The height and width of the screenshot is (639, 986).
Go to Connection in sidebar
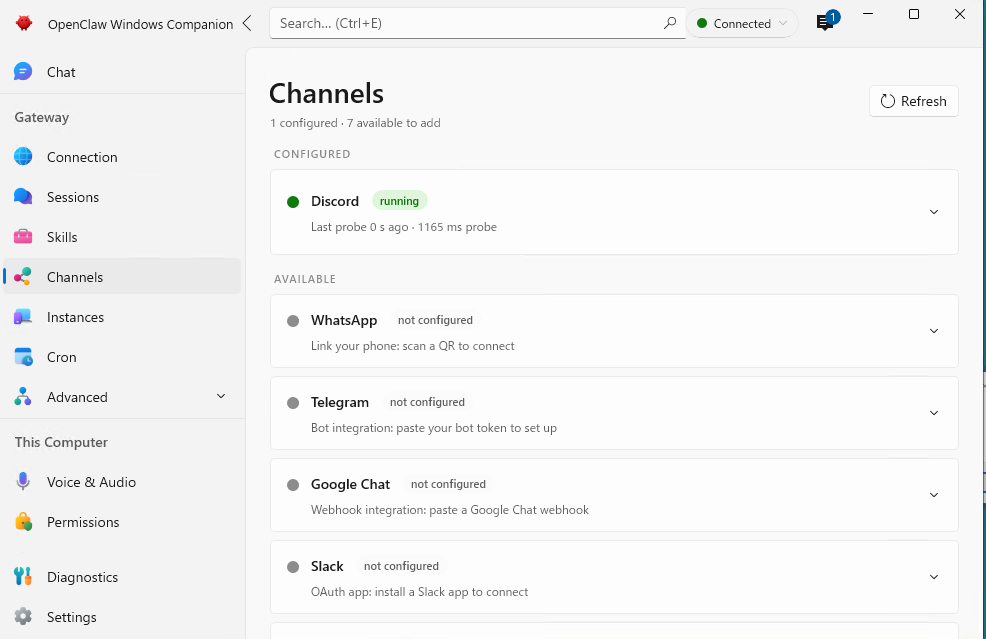tap(122, 157)
